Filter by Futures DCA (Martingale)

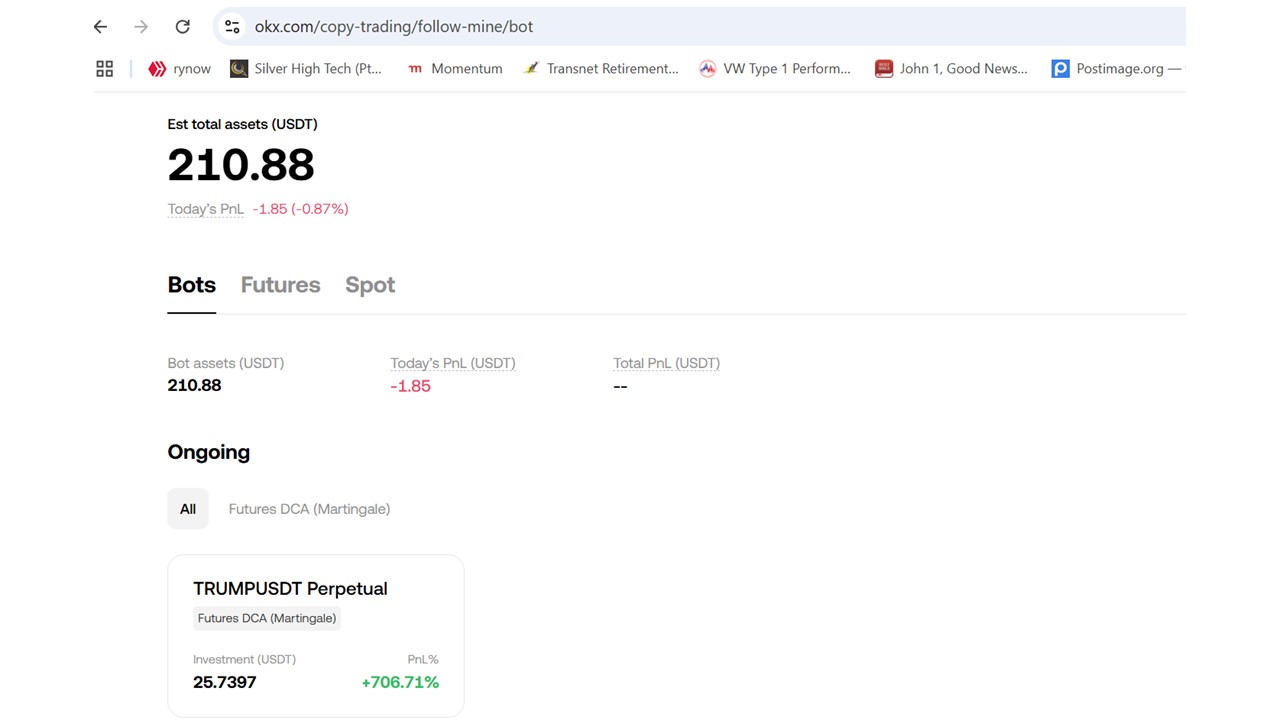click(309, 509)
